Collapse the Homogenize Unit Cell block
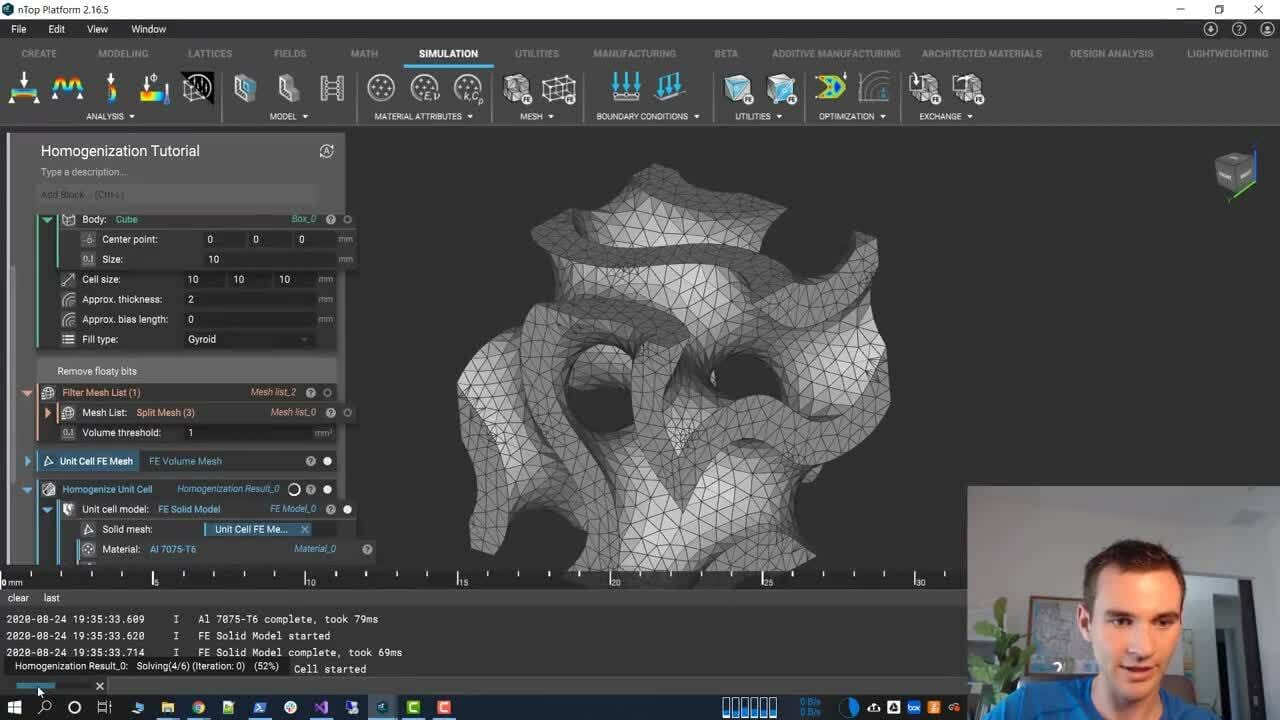This screenshot has height=720, width=1280. point(27,489)
